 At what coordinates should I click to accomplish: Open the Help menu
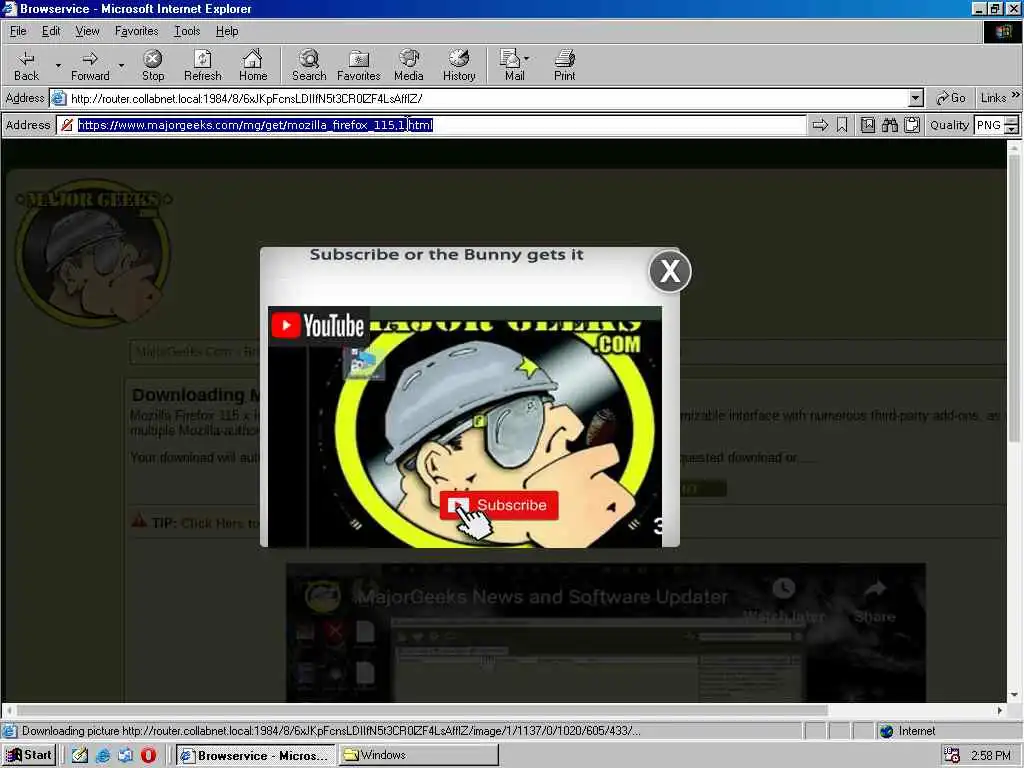[227, 31]
